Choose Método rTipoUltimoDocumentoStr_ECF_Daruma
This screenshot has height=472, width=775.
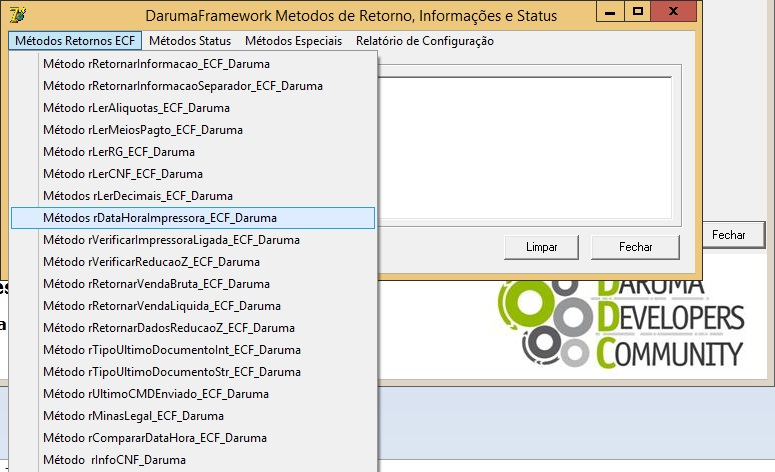(x=193, y=372)
